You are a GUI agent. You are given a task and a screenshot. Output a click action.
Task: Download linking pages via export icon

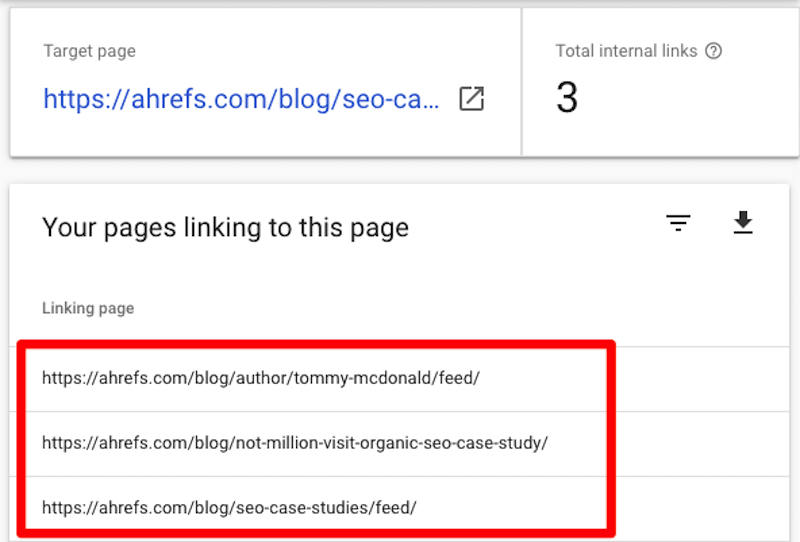point(743,223)
